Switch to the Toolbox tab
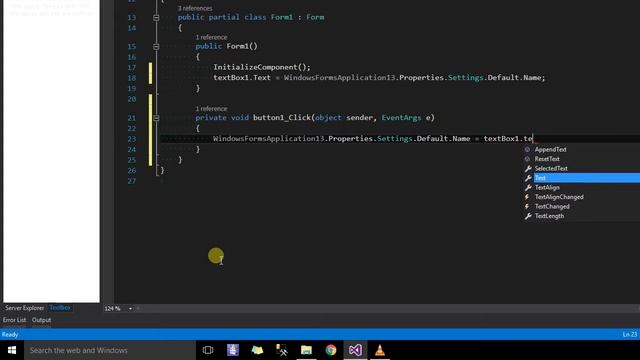 pos(60,308)
